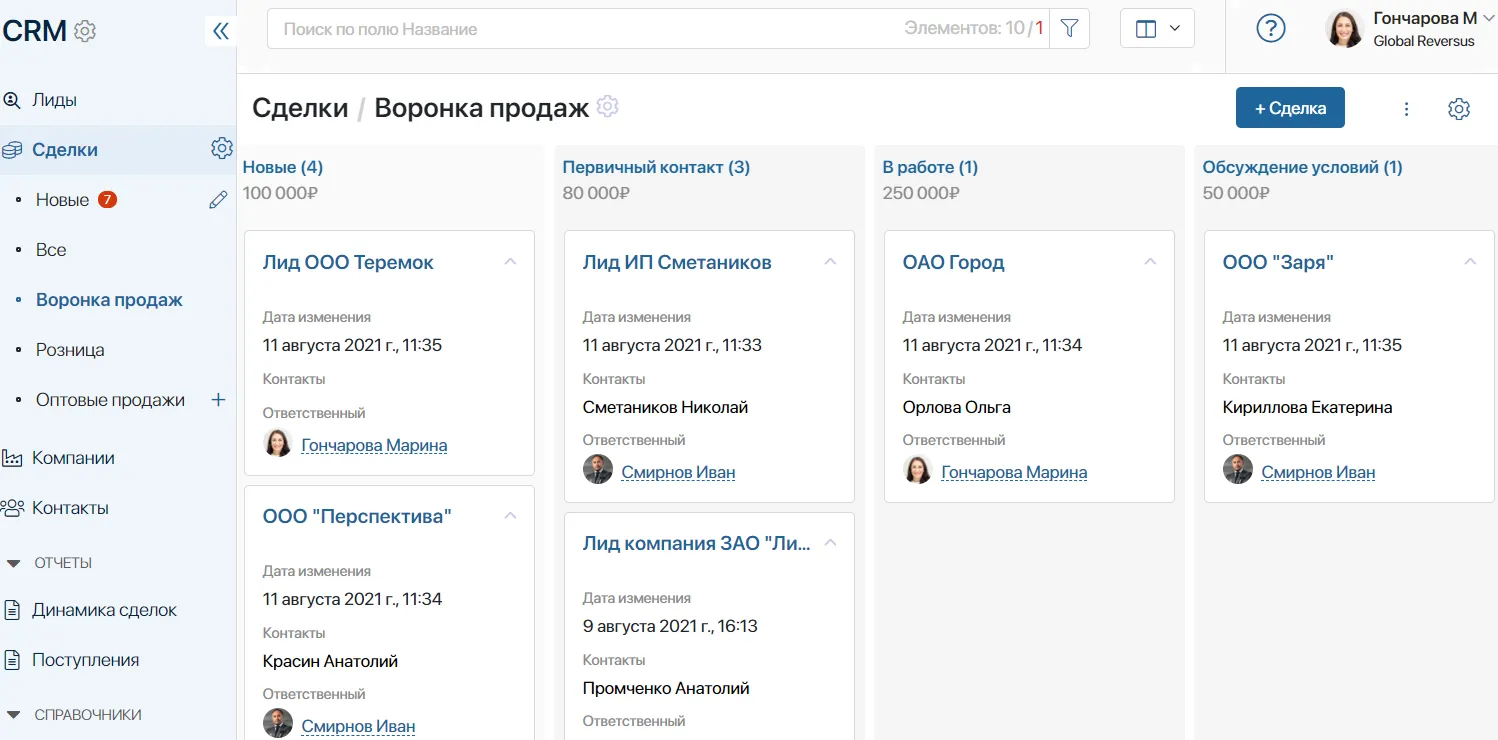Open the help question mark icon
This screenshot has width=1498, height=740.
pyautogui.click(x=1270, y=28)
